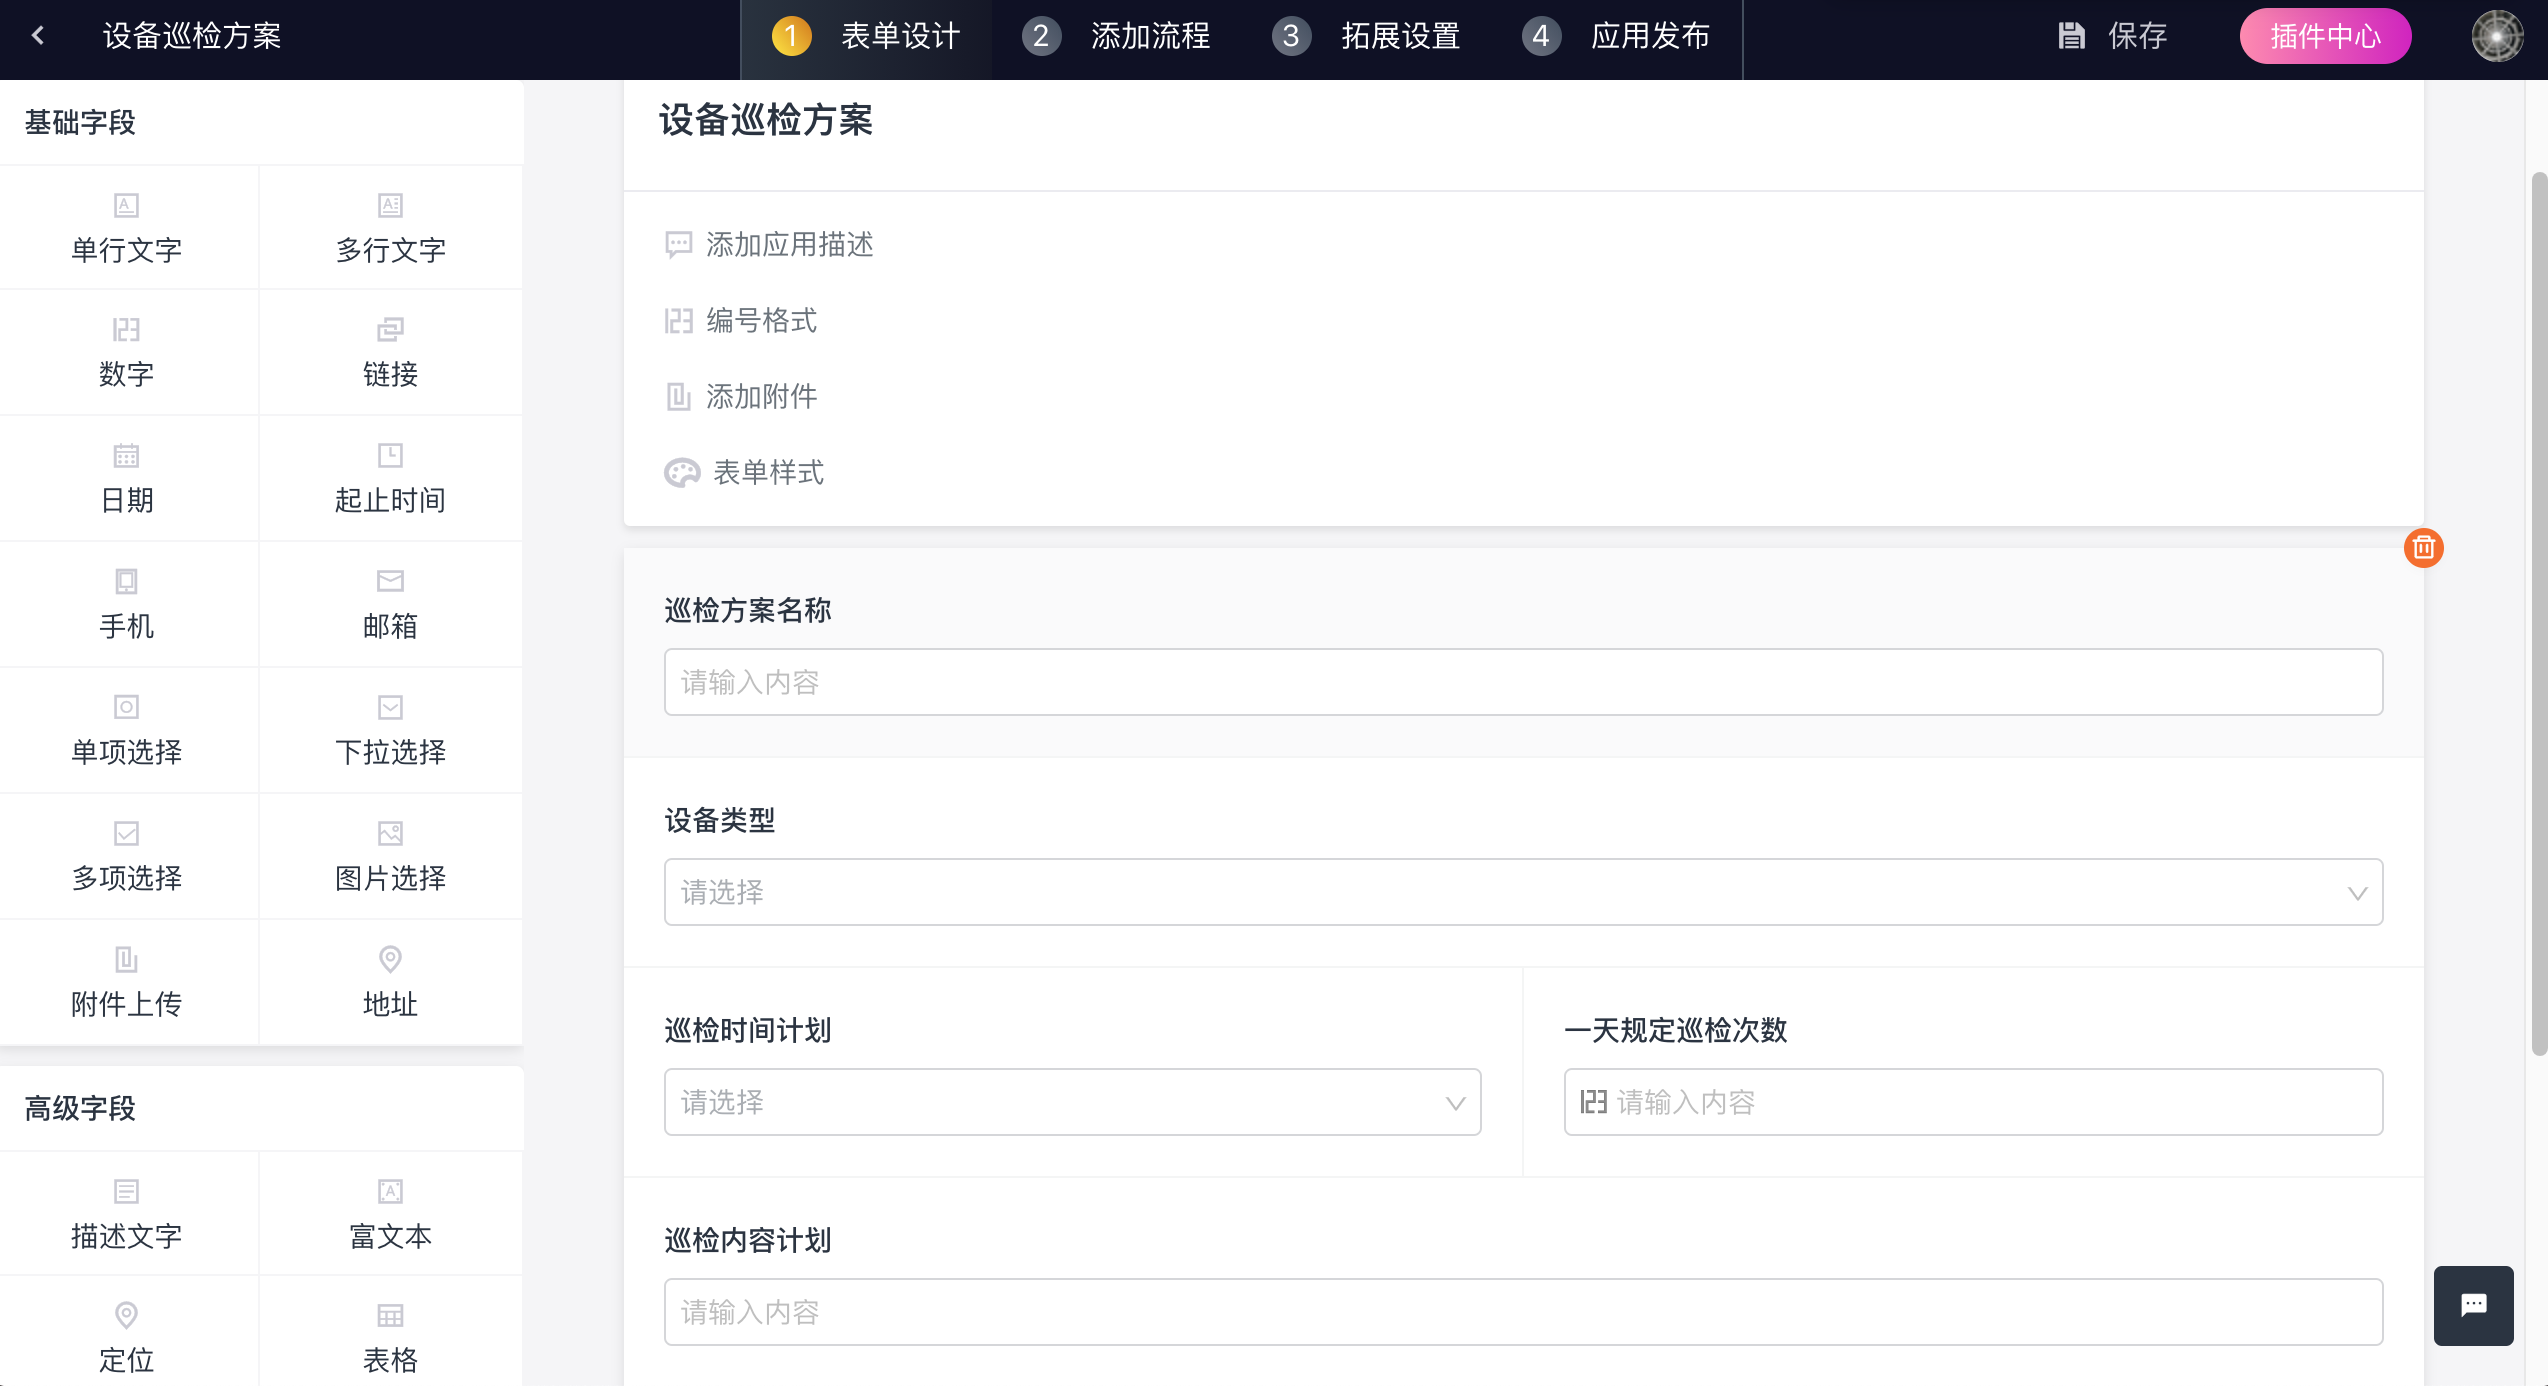
Task: Expand the 设备类型 dropdown
Action: tap(1523, 892)
